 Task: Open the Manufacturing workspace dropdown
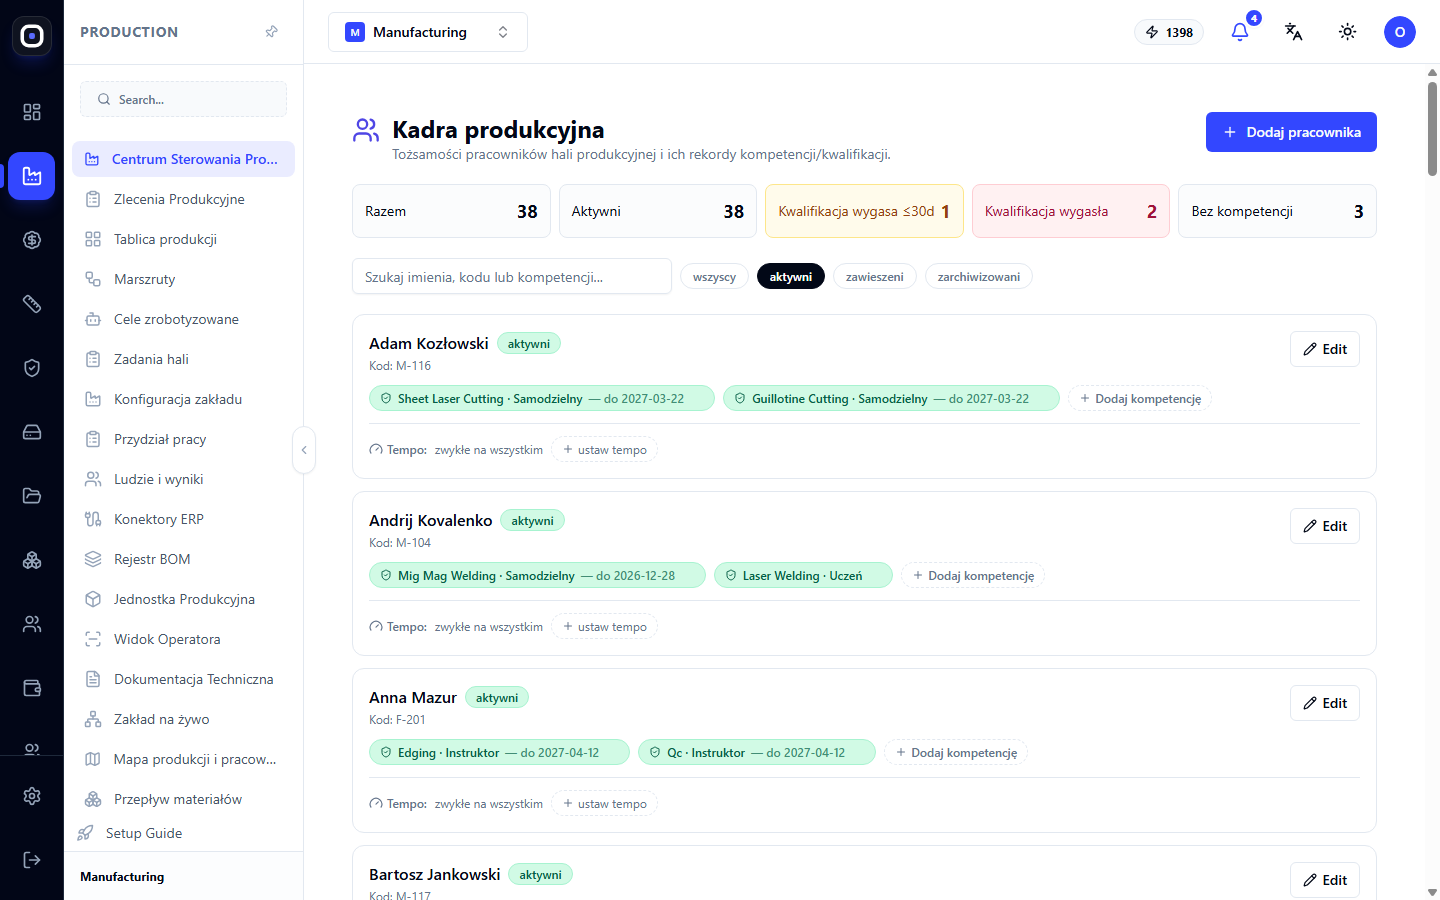point(428,32)
